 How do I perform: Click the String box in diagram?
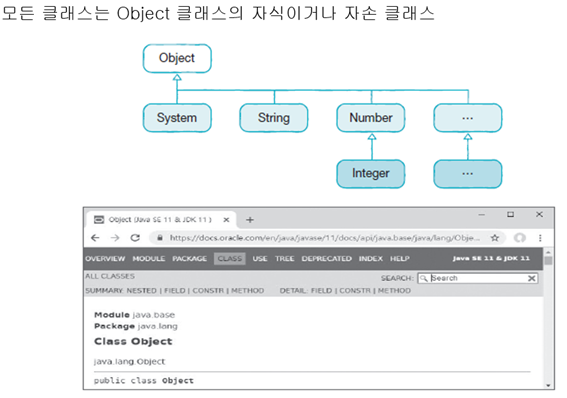[274, 118]
